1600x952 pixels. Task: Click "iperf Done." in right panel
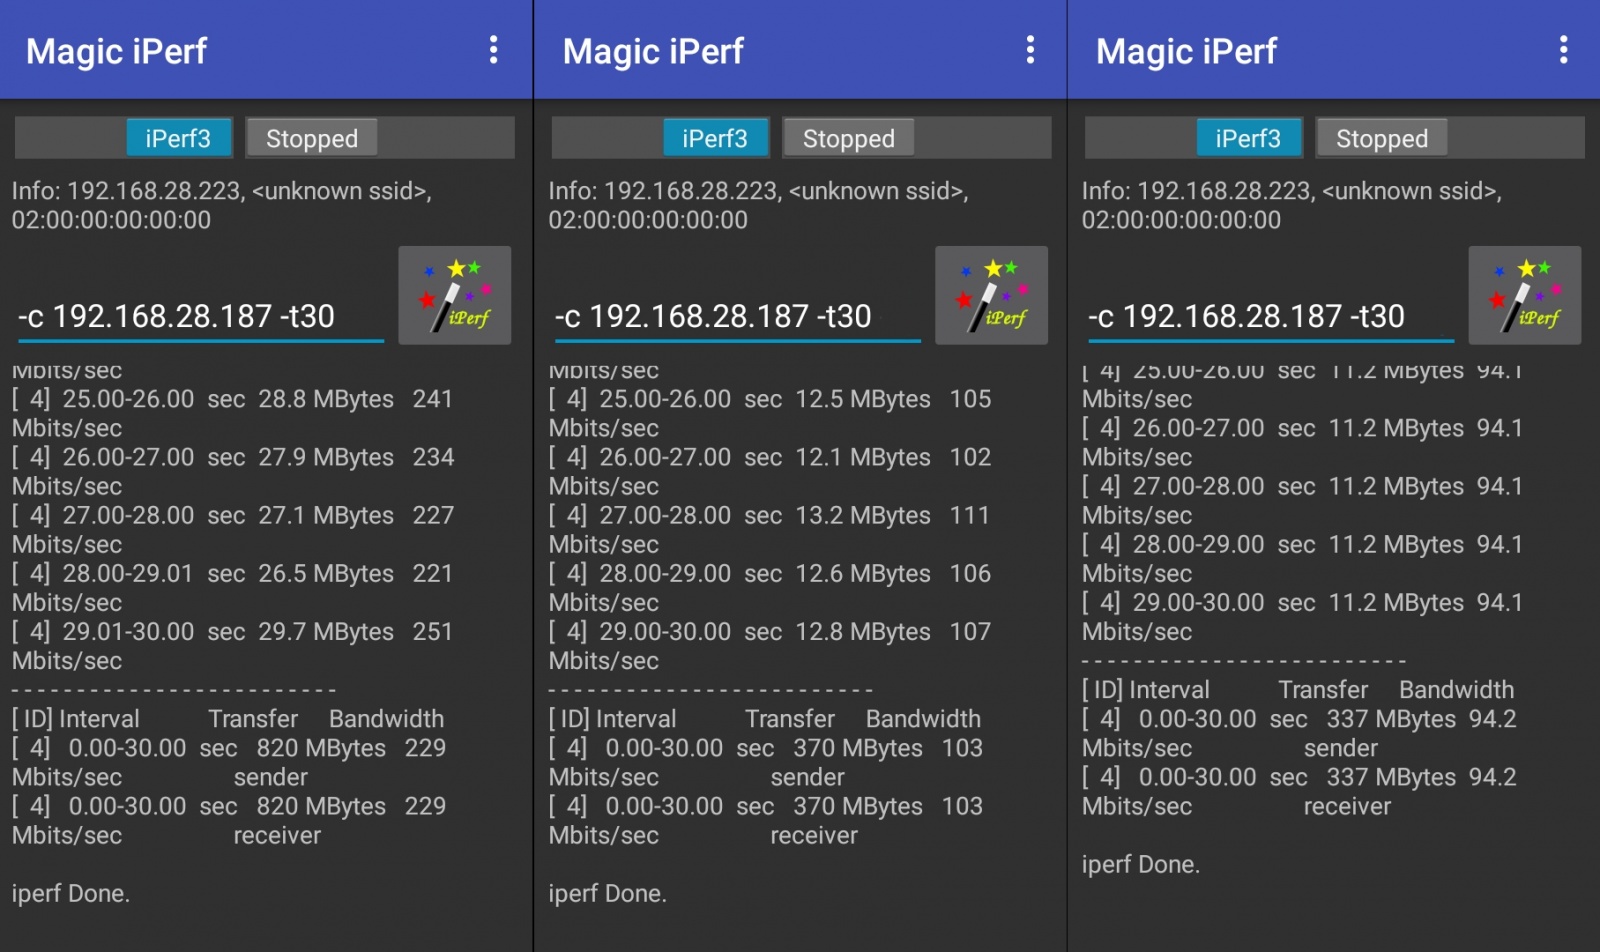tap(1141, 864)
